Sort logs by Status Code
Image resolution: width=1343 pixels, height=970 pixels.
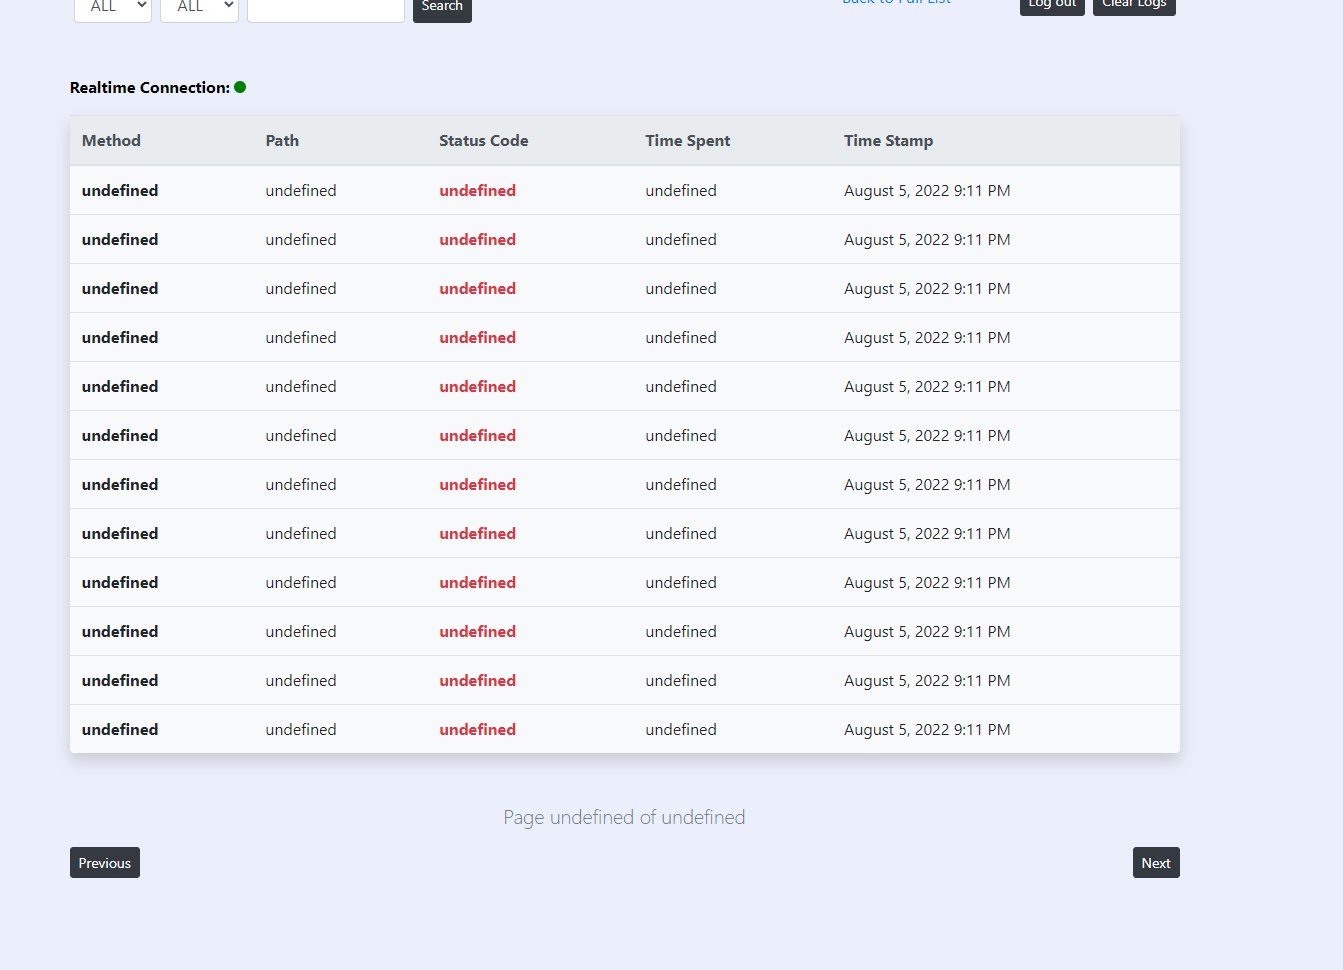tap(483, 140)
